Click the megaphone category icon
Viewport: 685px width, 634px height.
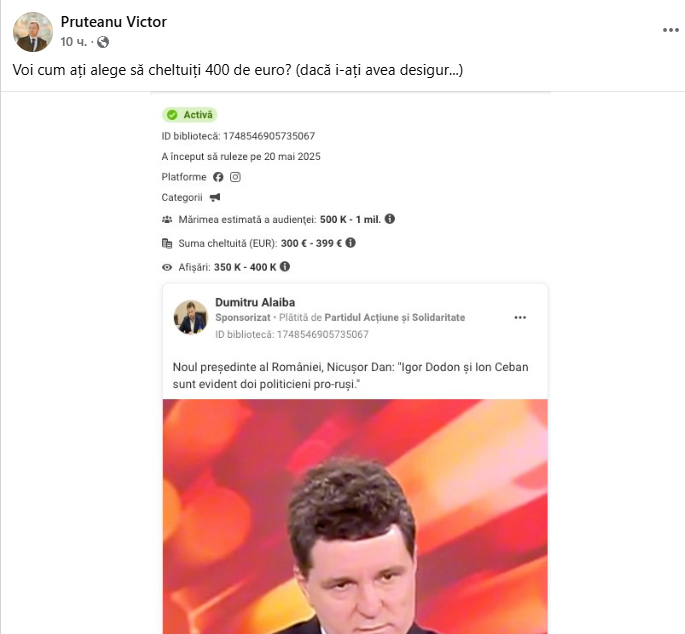coord(214,197)
